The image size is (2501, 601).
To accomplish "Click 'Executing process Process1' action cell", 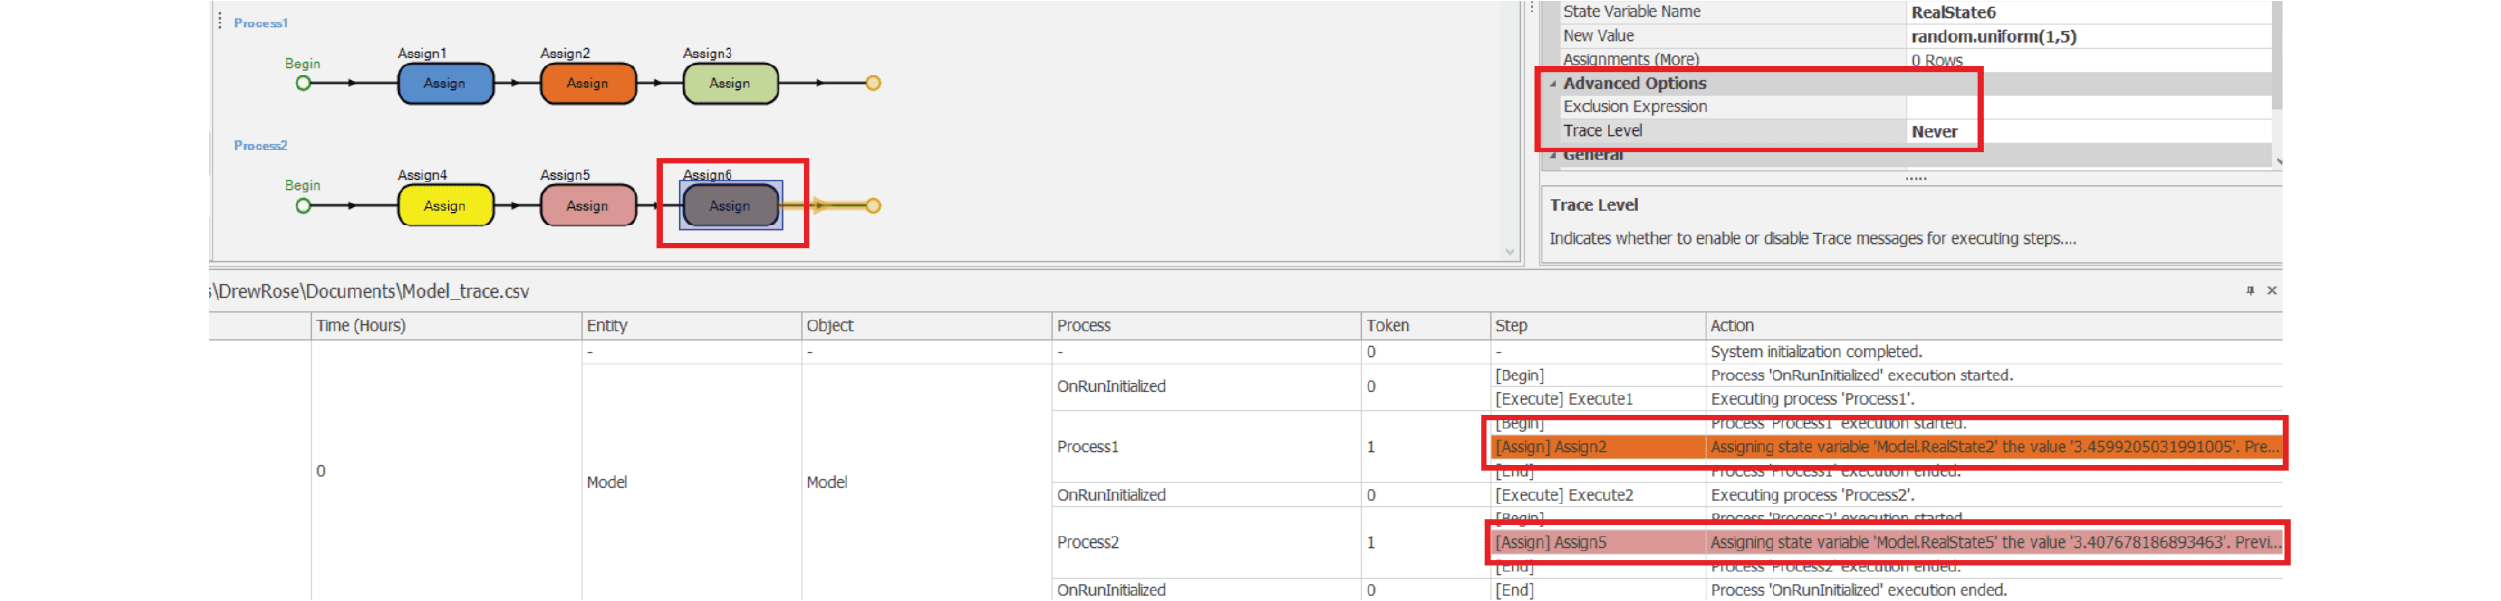I will pyautogui.click(x=1994, y=399).
